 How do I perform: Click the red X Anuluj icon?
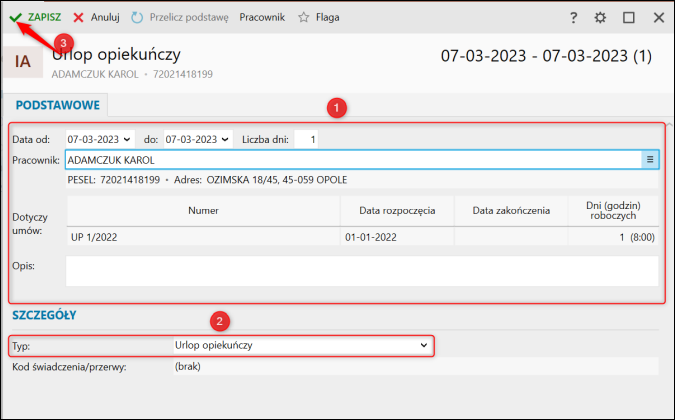coord(78,18)
